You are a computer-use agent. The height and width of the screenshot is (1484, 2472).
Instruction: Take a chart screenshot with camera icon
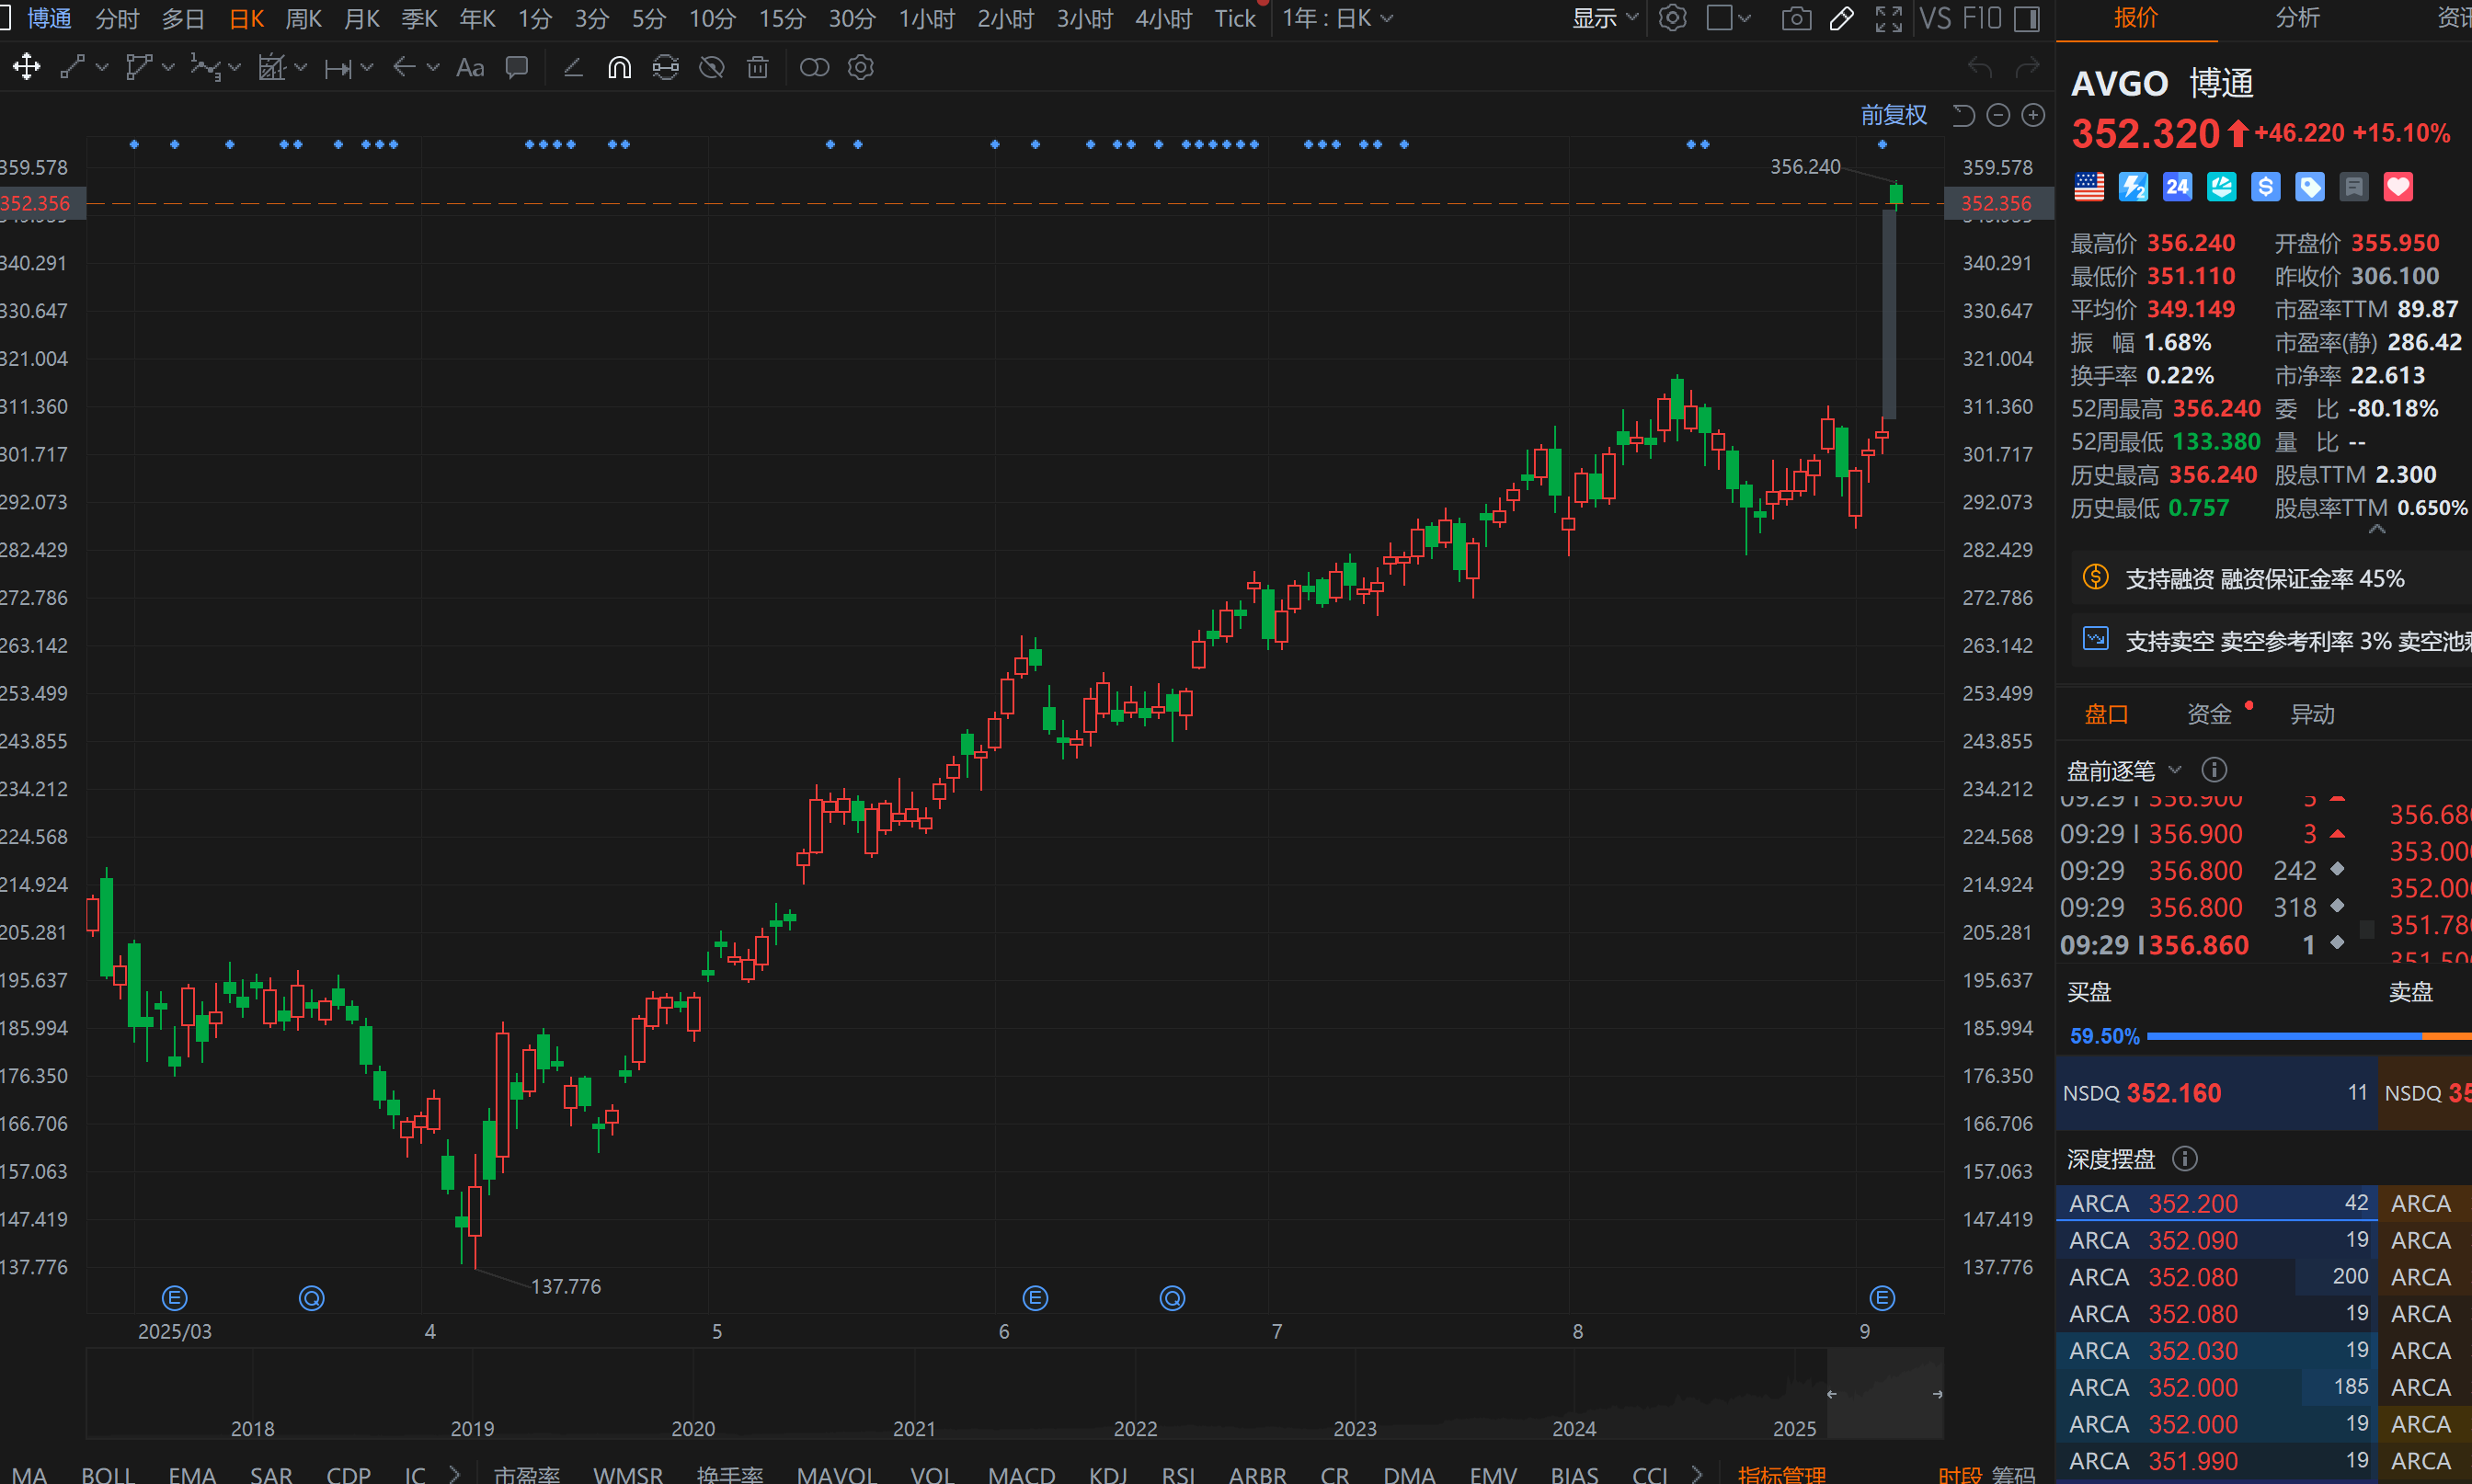click(1796, 18)
